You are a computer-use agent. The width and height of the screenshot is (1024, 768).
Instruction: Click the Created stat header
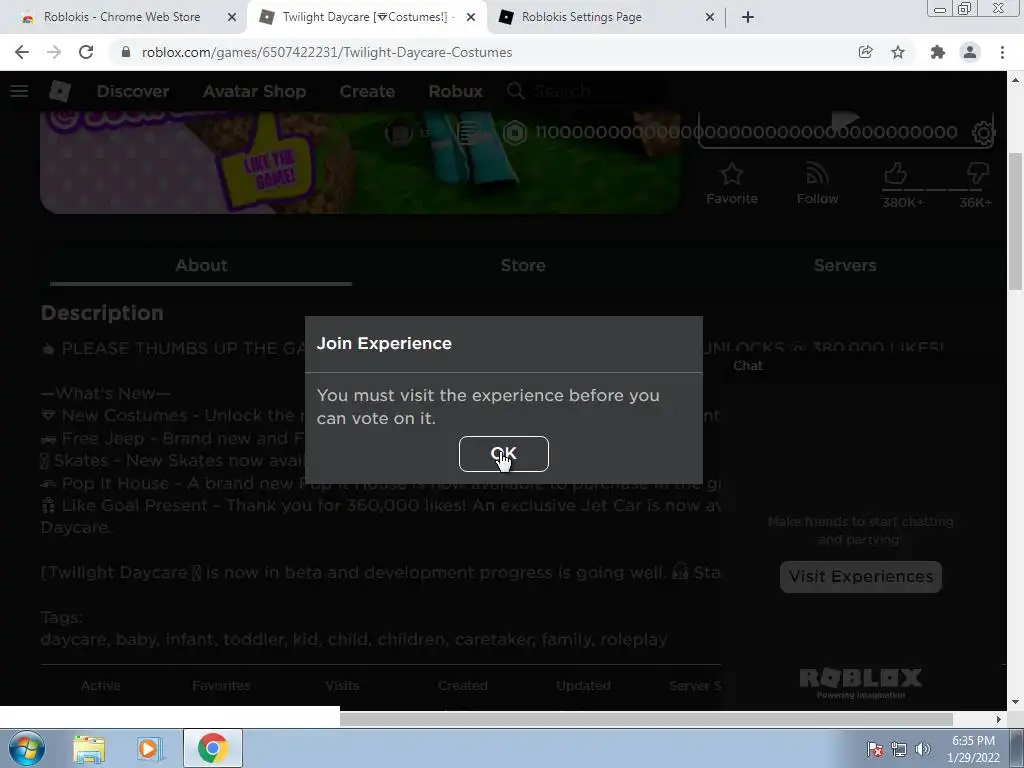(x=462, y=686)
